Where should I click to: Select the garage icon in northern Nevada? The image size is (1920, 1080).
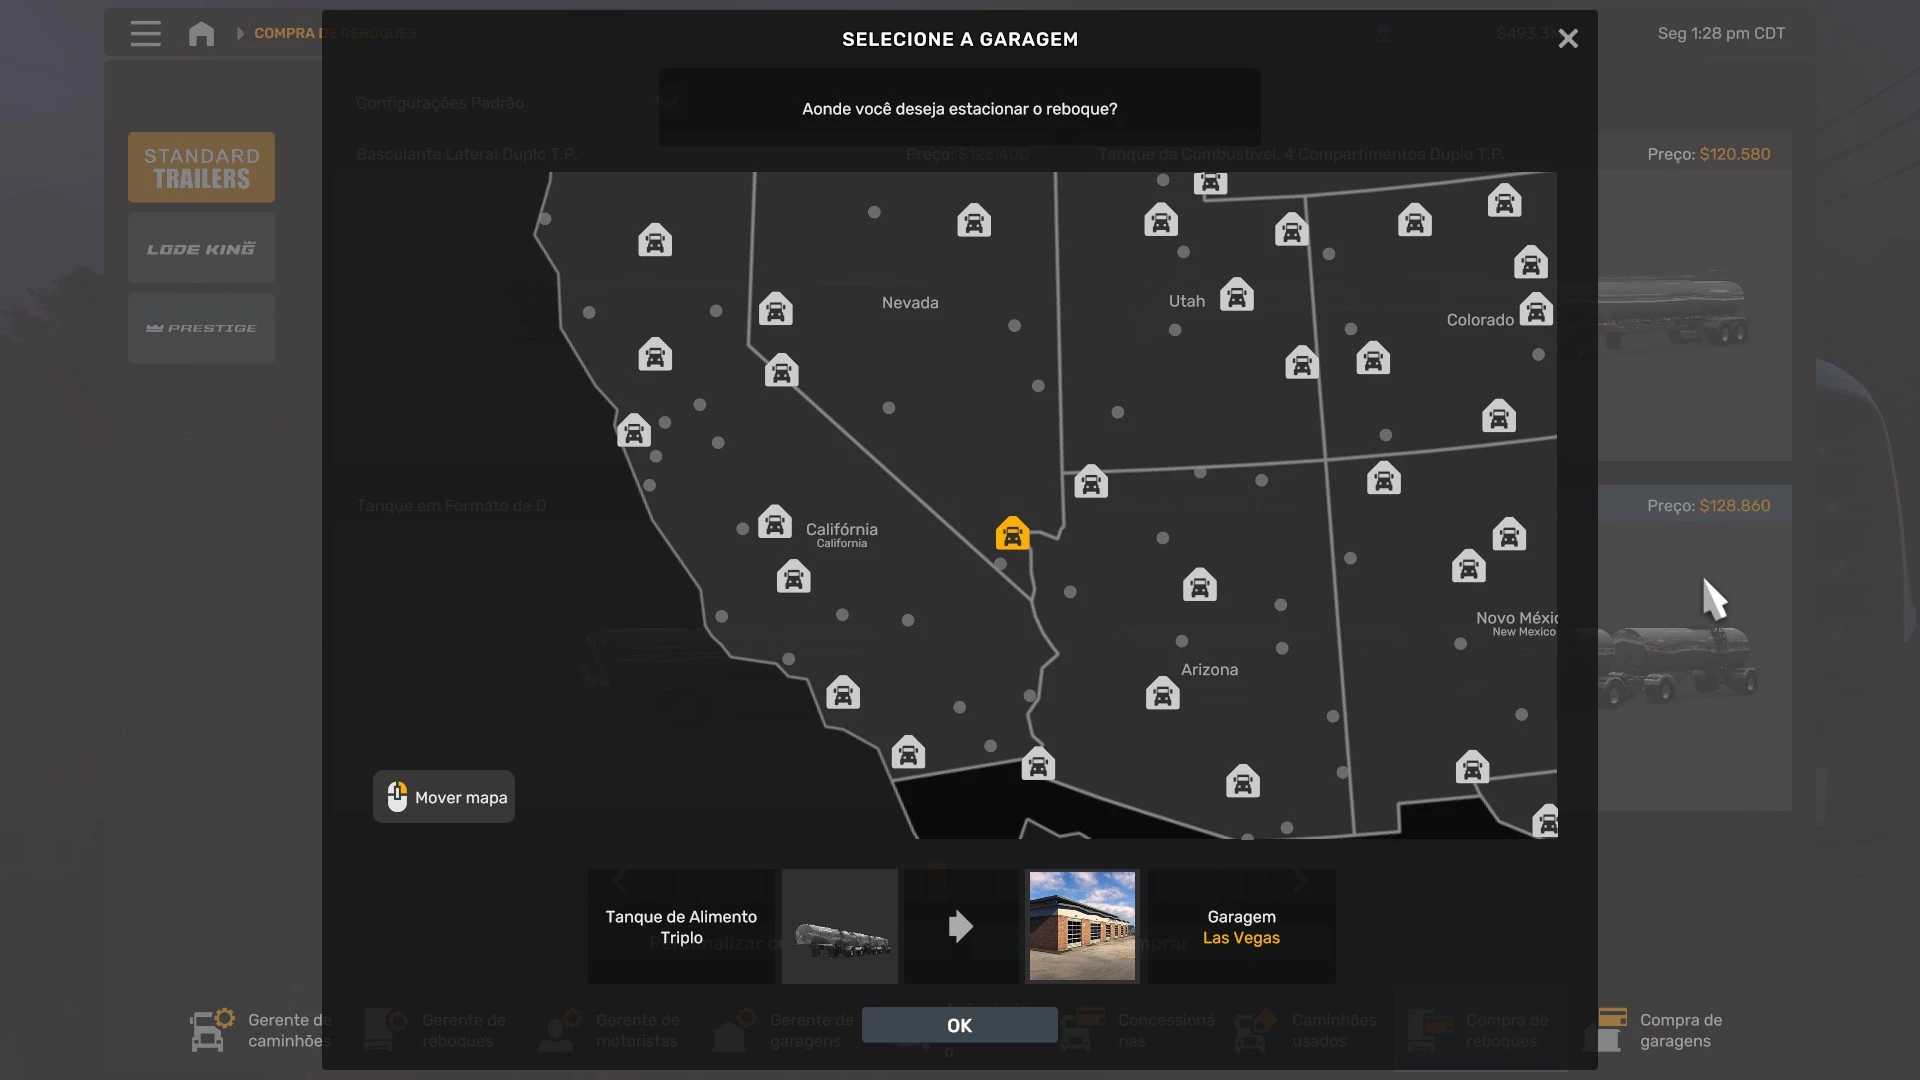point(973,221)
